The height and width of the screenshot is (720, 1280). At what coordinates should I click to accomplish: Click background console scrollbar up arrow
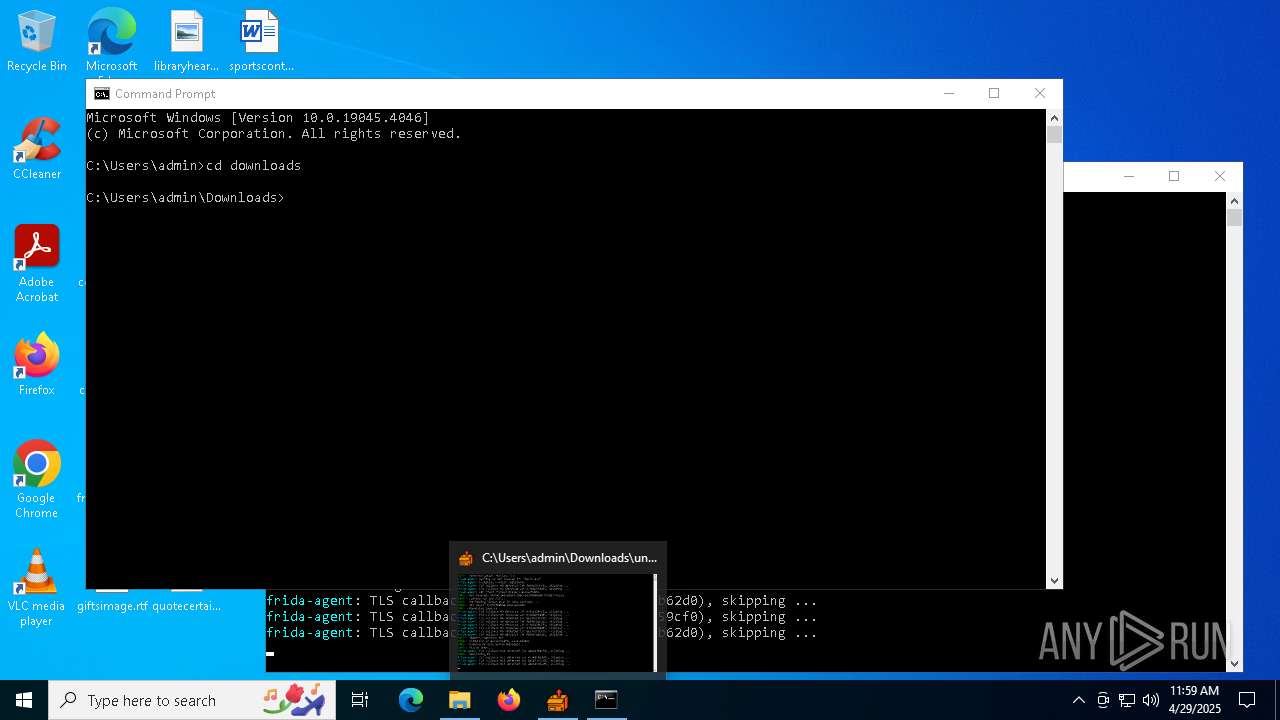pos(1234,201)
